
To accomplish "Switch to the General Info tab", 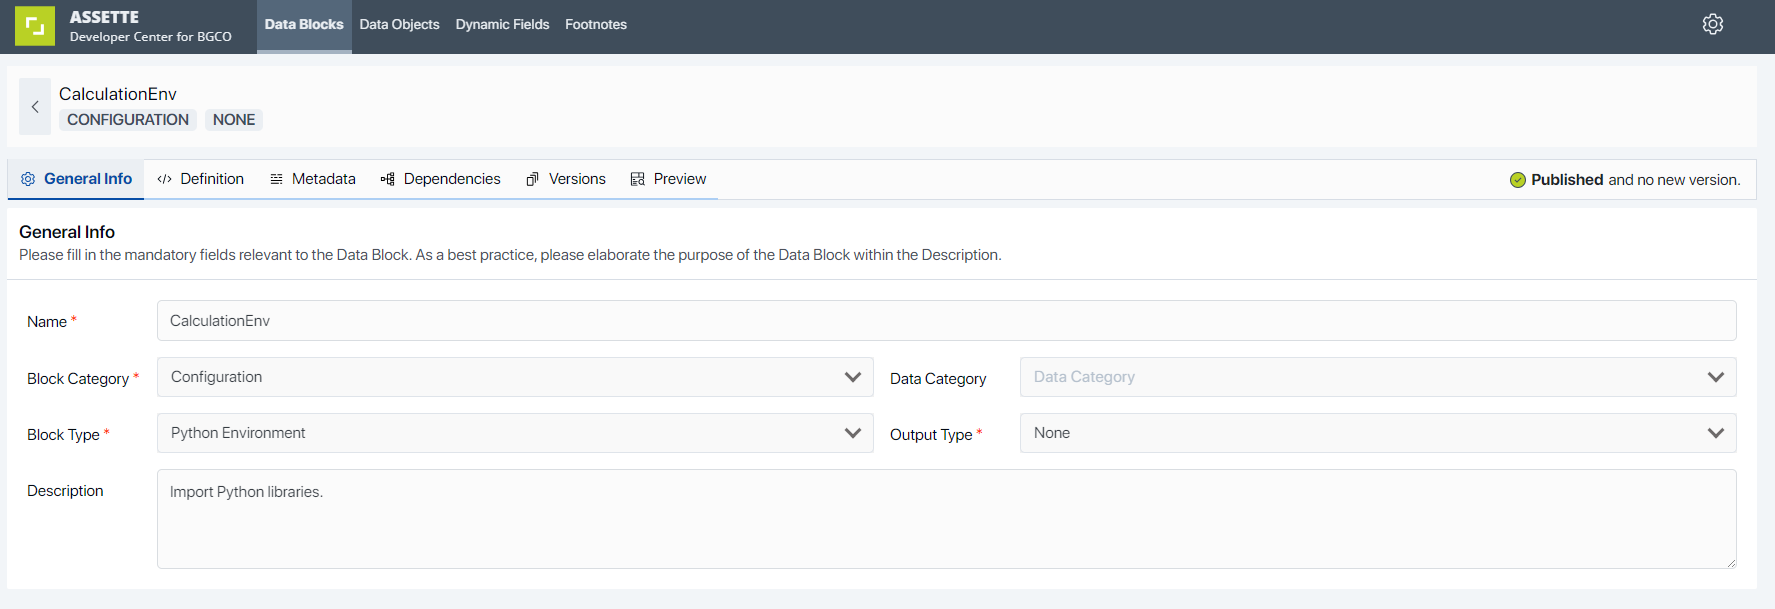I will [x=76, y=179].
